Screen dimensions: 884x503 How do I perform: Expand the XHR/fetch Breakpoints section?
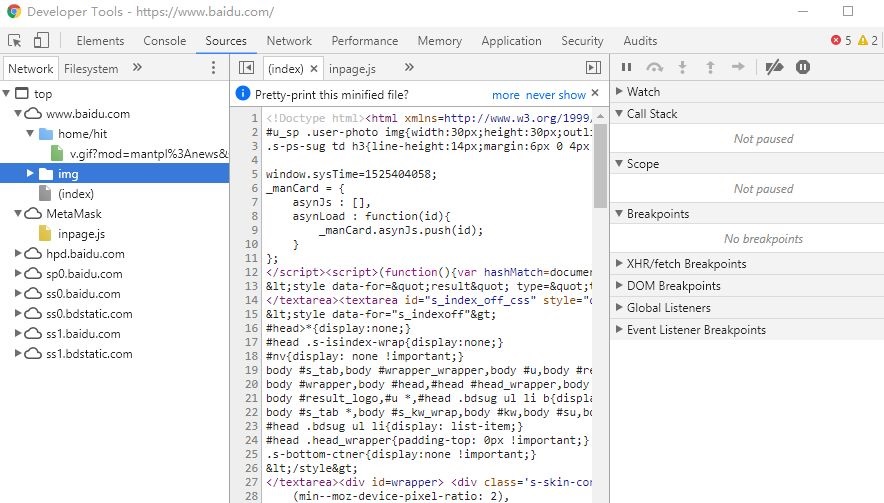pyautogui.click(x=618, y=264)
